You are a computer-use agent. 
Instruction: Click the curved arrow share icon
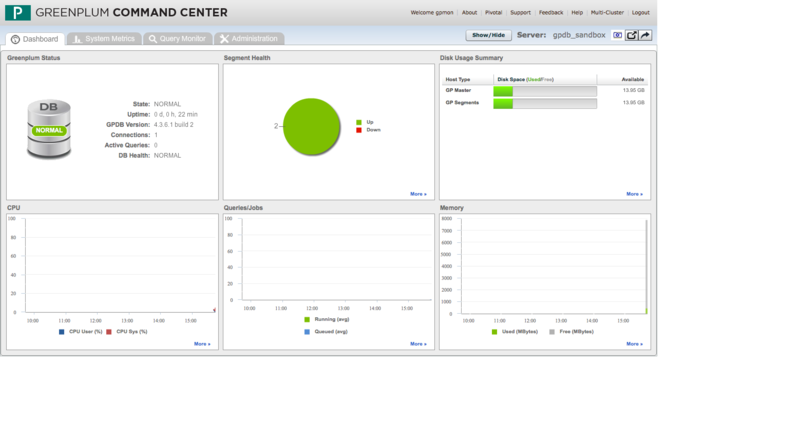coord(645,35)
